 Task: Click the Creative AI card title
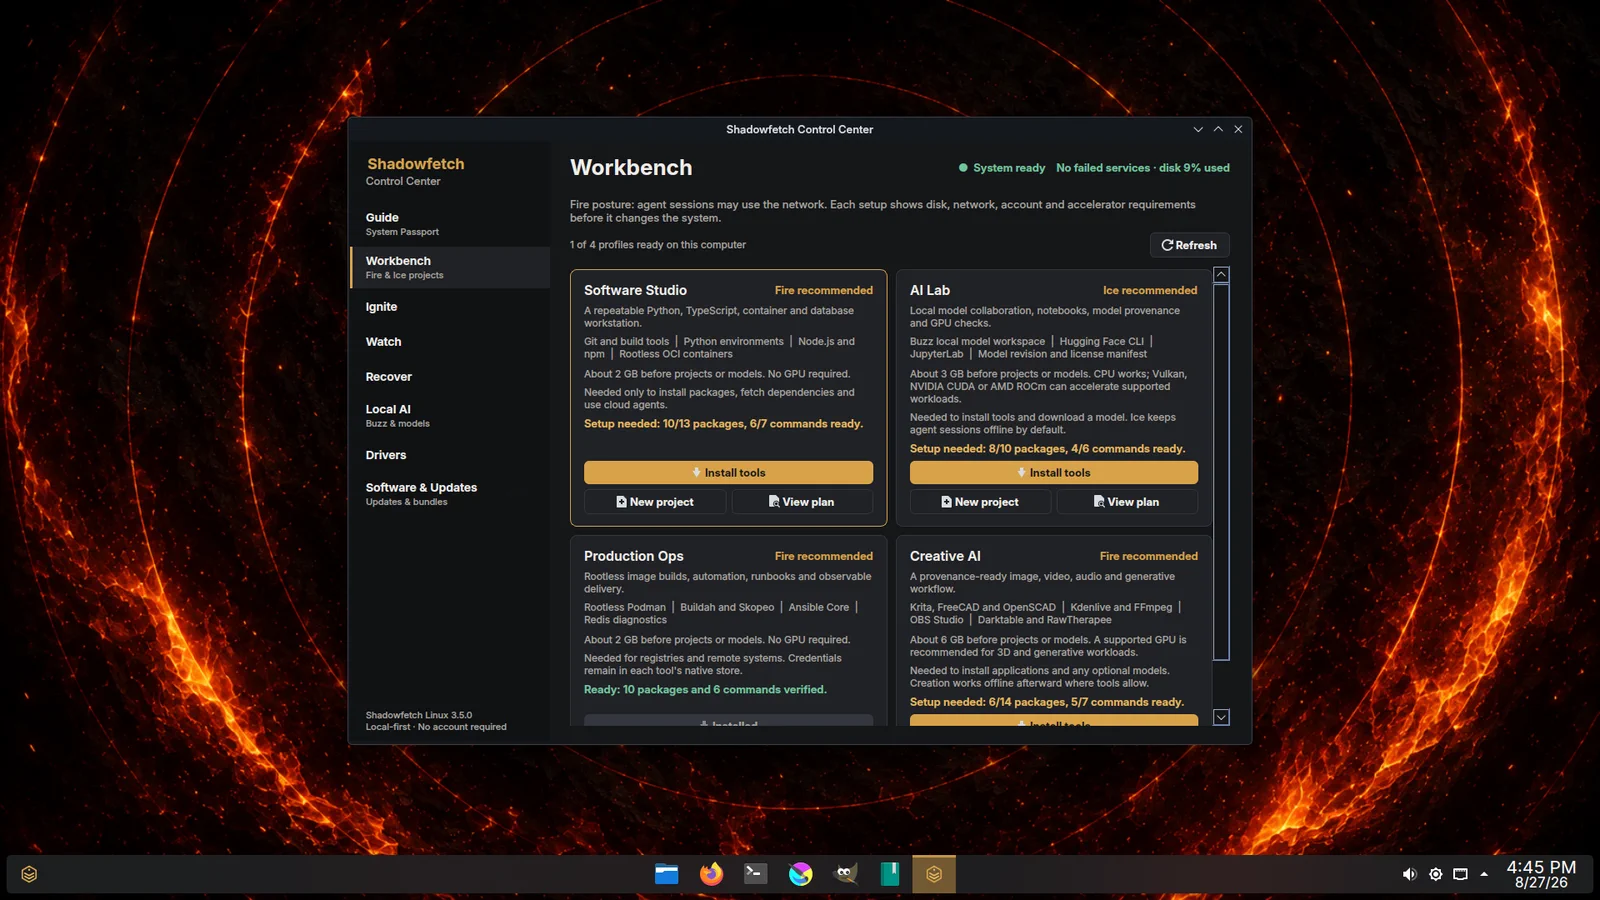(945, 556)
